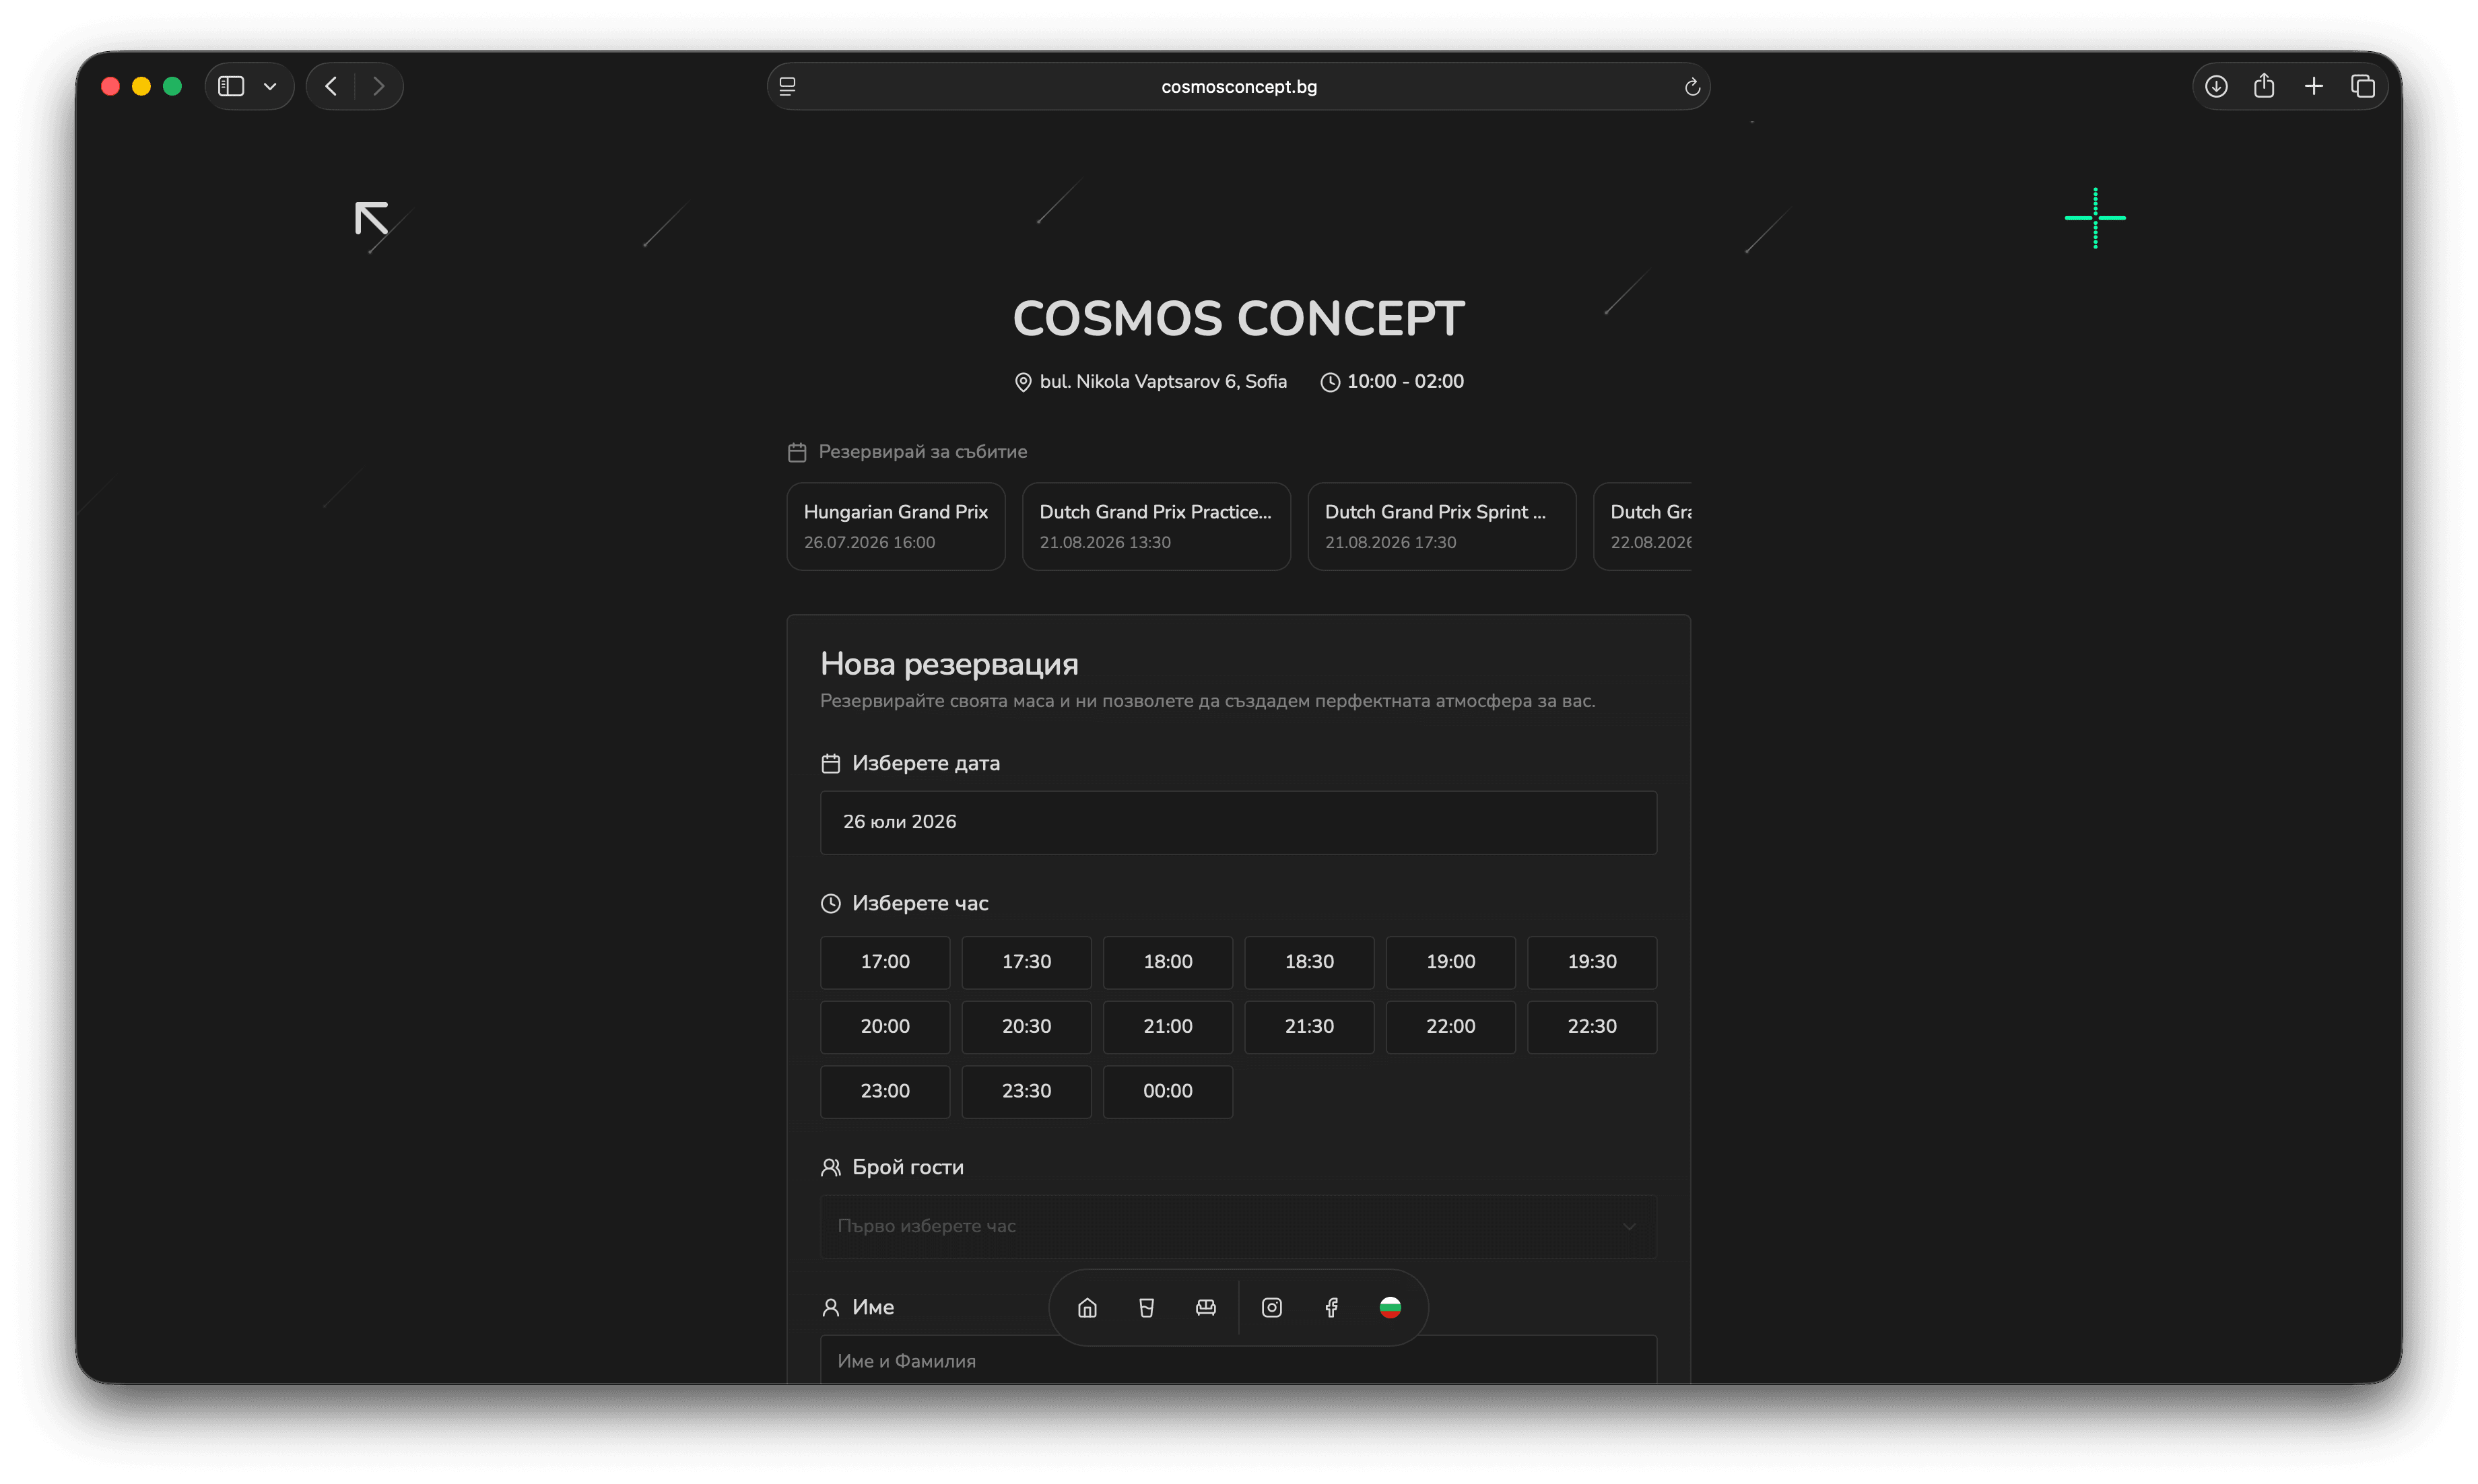Pick the 18:00 time slot

coord(1168,962)
